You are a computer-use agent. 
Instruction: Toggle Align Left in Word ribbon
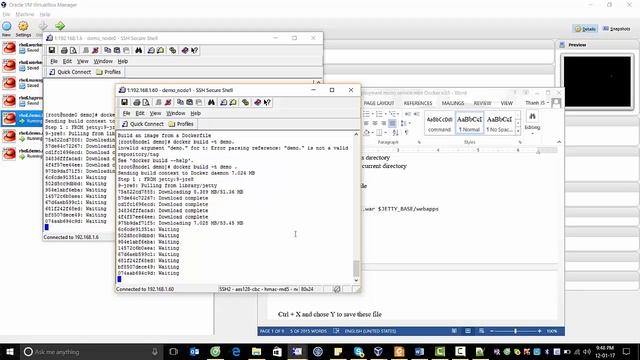(366, 123)
